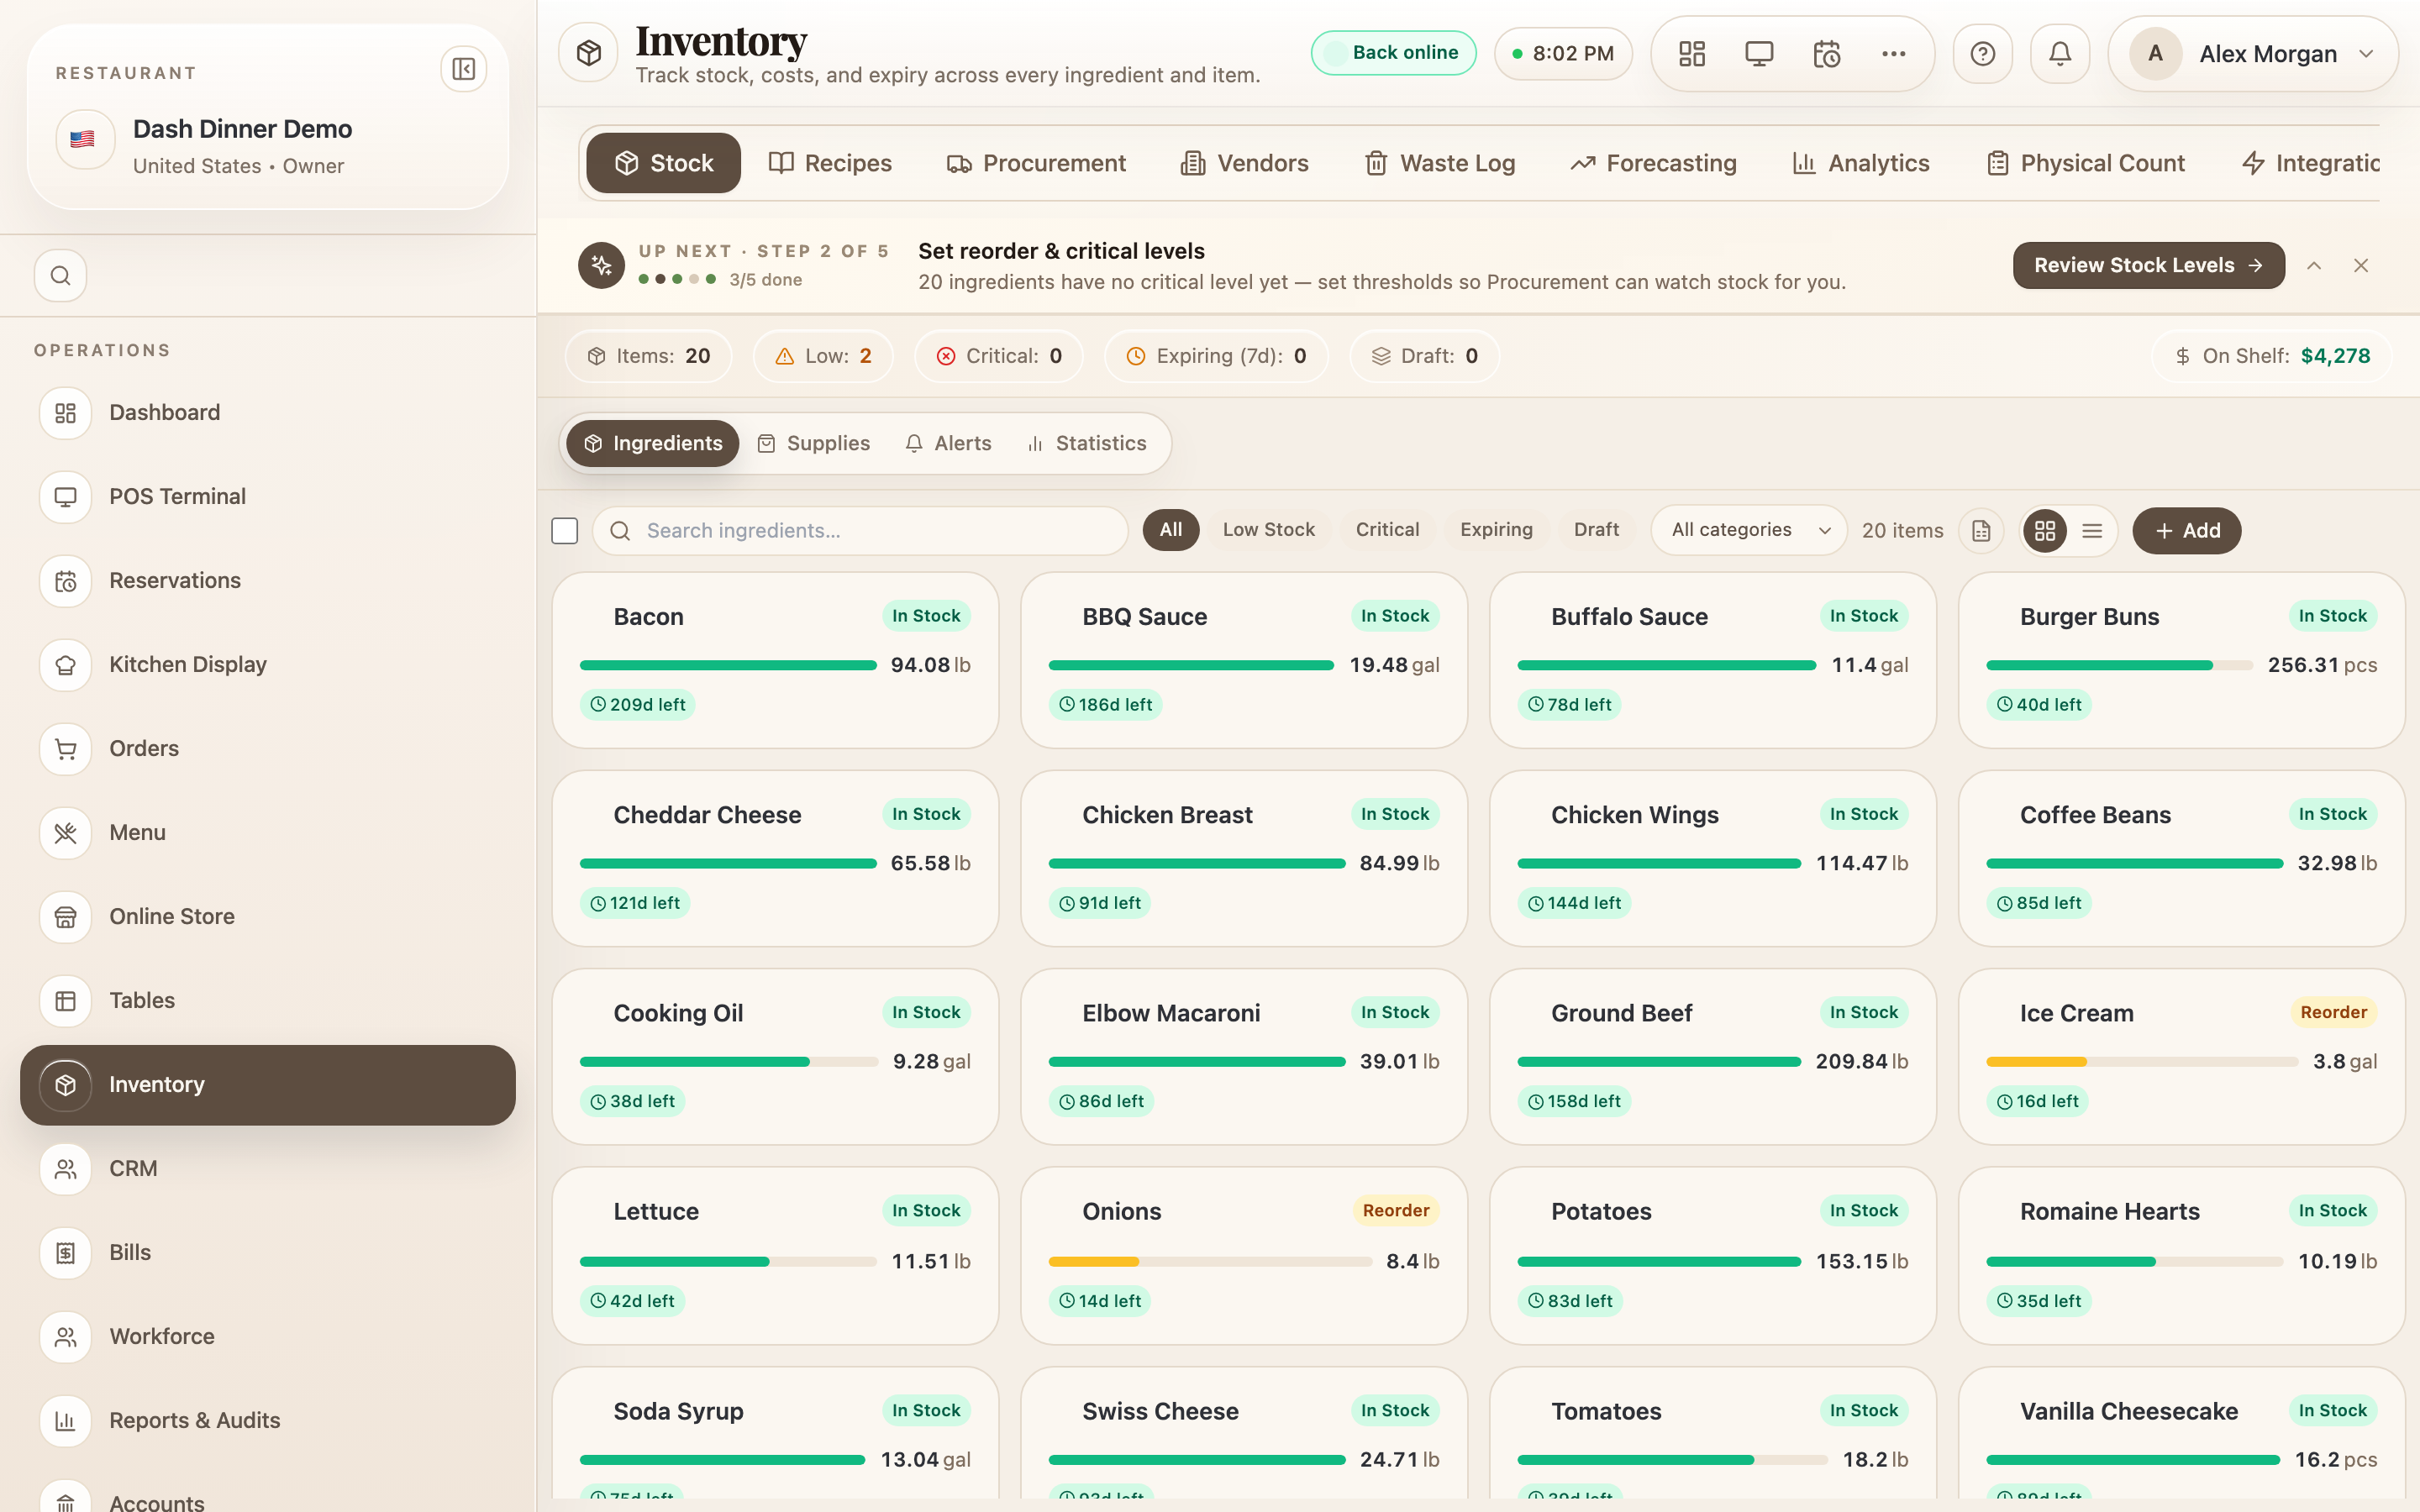Click the Ice Cream stock level bar

tap(2142, 1062)
